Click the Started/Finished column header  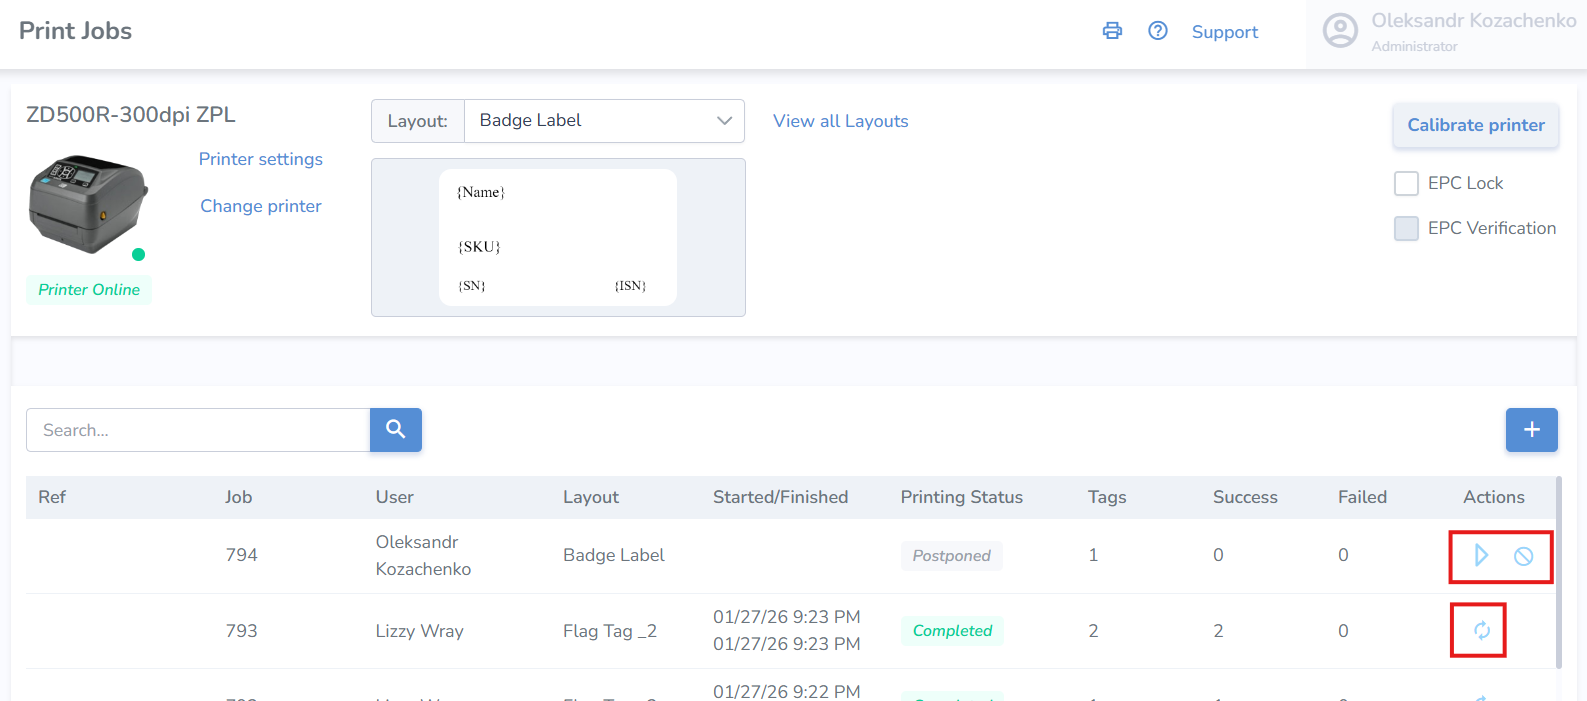coord(780,497)
